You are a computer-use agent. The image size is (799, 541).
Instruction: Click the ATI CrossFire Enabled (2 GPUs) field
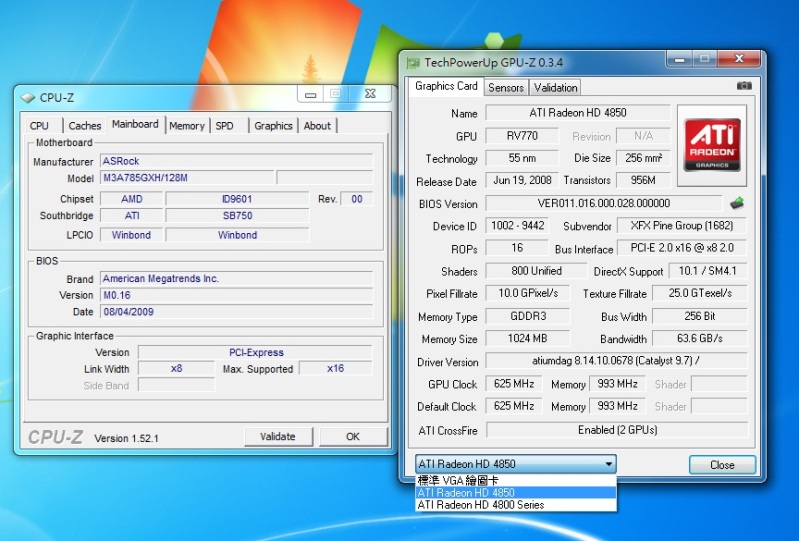[x=617, y=430]
